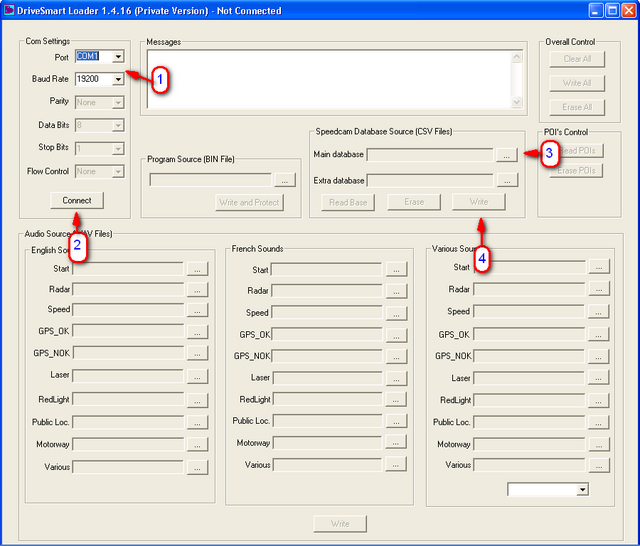Click the English Sounds Start path field
Screen dimensions: 640x546
[128, 269]
